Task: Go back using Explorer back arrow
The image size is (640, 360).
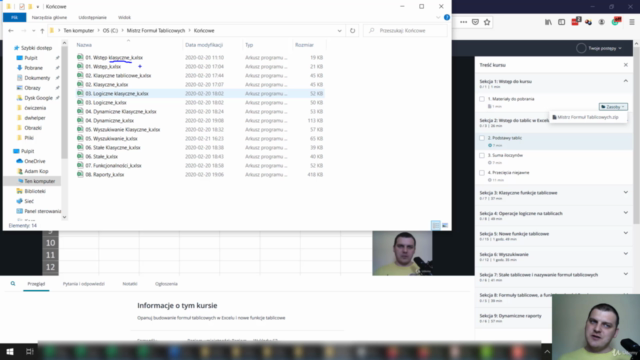Action: (11, 31)
